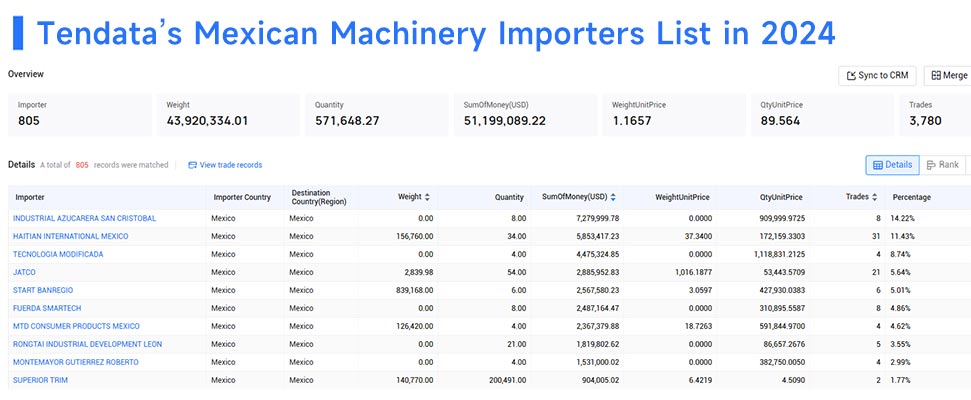Click the 11.43% percentage cell

[903, 237]
